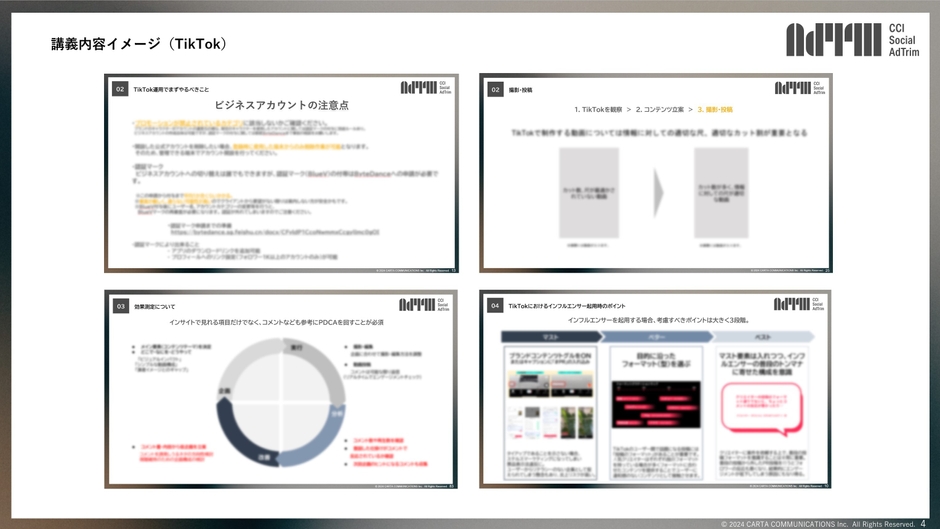Image resolution: width=940 pixels, height=529 pixels.
Task: Click the TikTokにおけるインフルエンサー起用時のポイント header
Action: [567, 306]
